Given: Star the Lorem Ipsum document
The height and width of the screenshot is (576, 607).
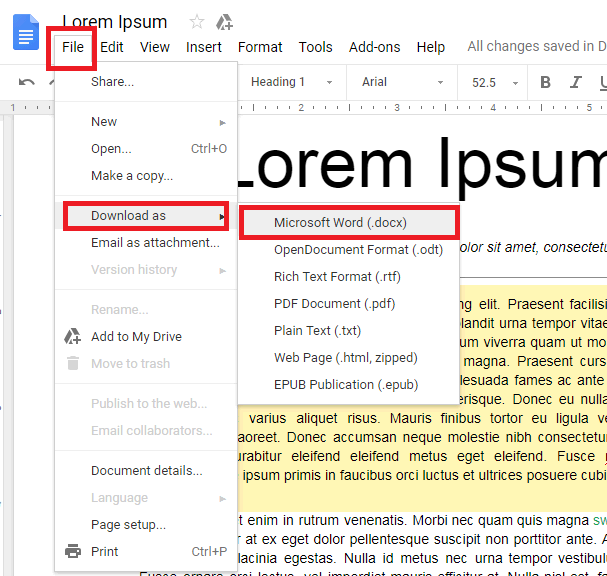Looking at the screenshot, I should tap(197, 22).
